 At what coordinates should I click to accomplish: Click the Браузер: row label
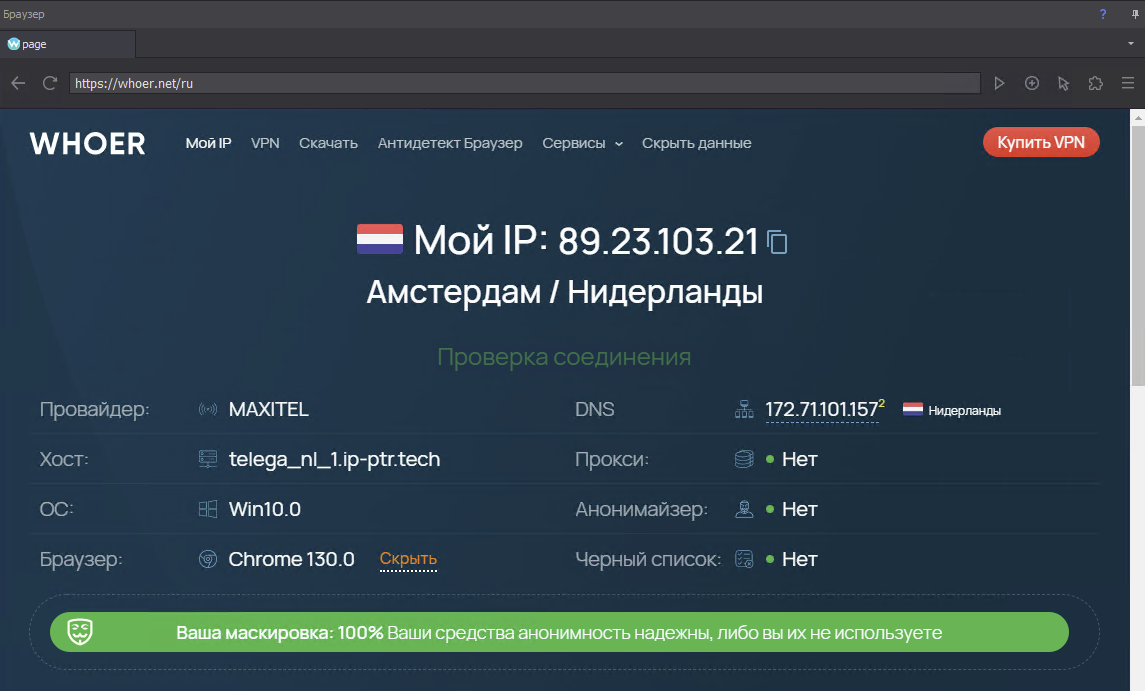coord(81,560)
